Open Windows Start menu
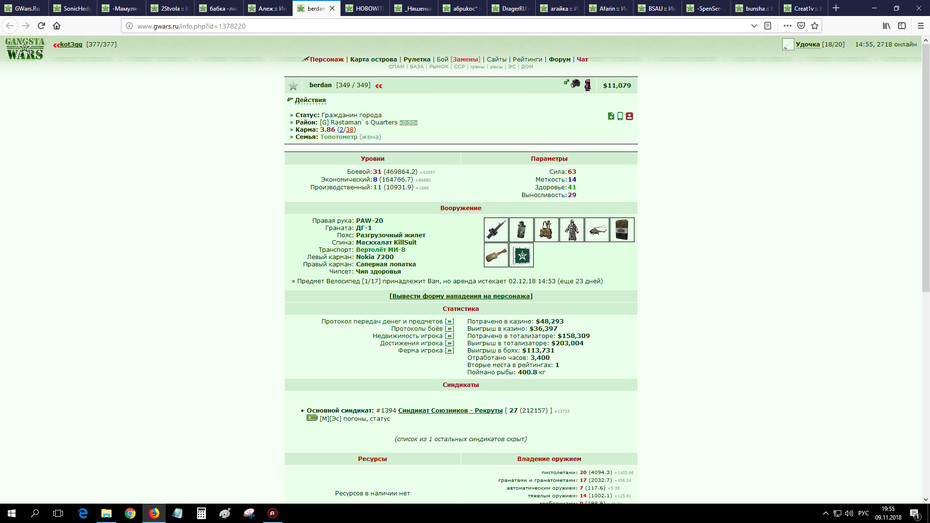 (x=11, y=514)
